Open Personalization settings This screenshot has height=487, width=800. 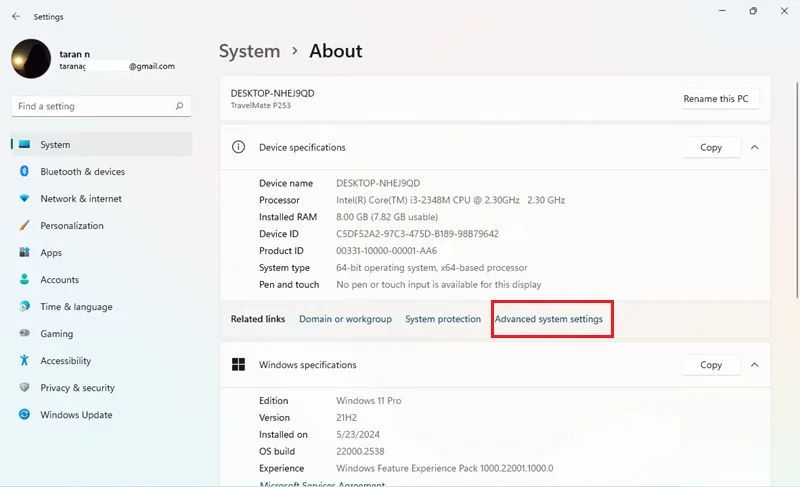coord(102,225)
